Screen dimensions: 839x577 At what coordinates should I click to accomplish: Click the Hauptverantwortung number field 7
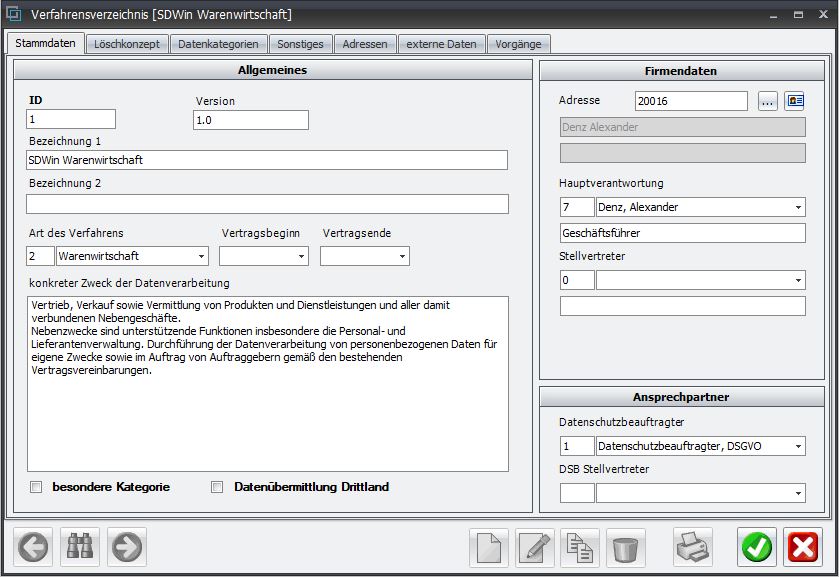tap(577, 207)
